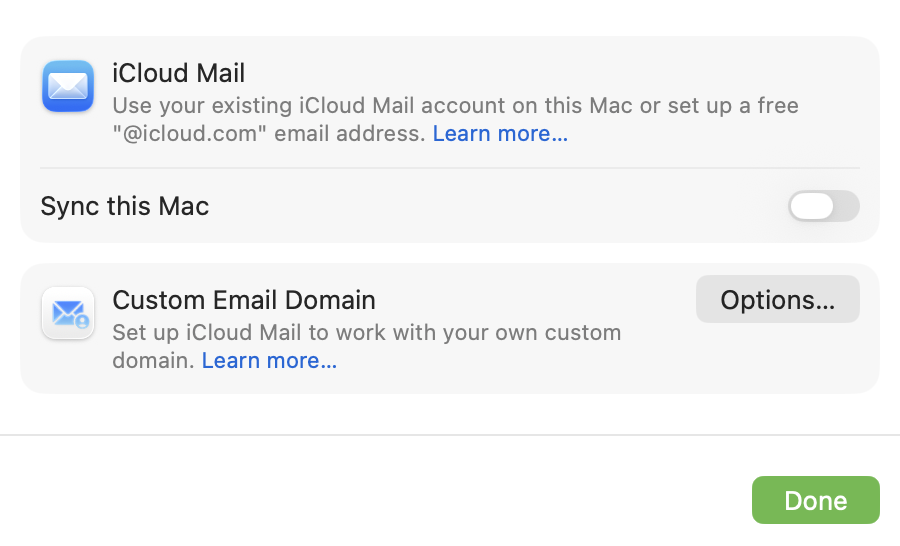Image resolution: width=900 pixels, height=546 pixels.
Task: Select the Custom Email Domain title
Action: (x=243, y=300)
